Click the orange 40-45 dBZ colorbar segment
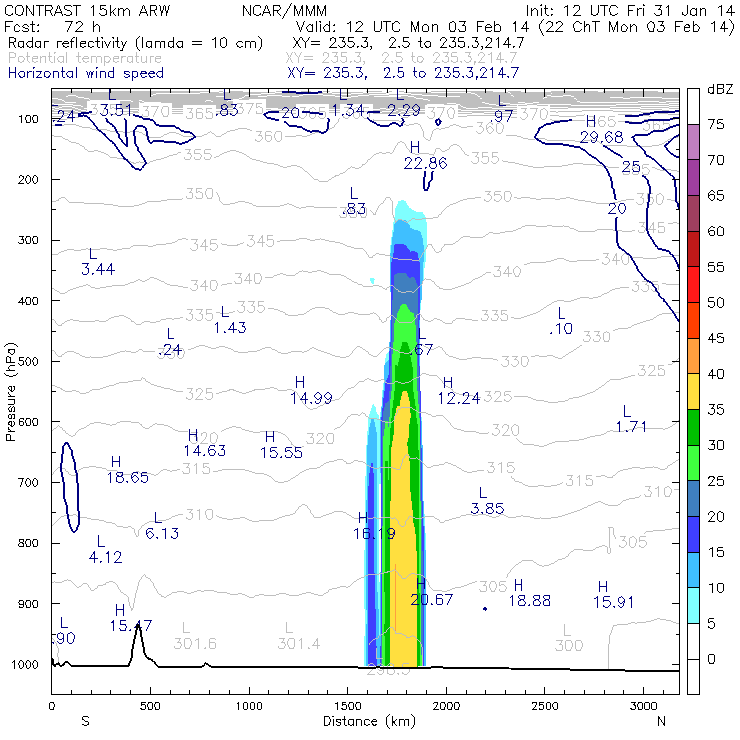Image resolution: width=740 pixels, height=740 pixels. [x=693, y=356]
